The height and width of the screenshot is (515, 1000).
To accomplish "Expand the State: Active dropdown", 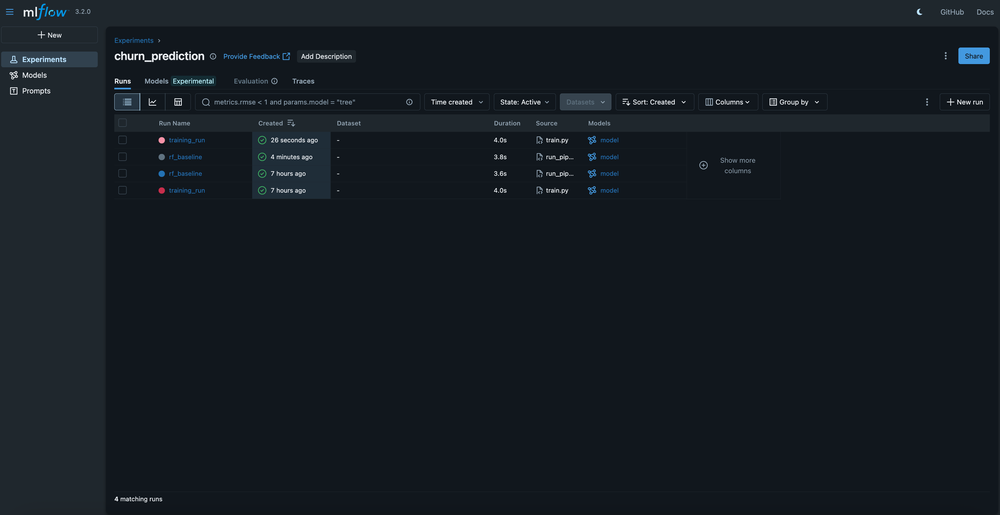I will [525, 102].
